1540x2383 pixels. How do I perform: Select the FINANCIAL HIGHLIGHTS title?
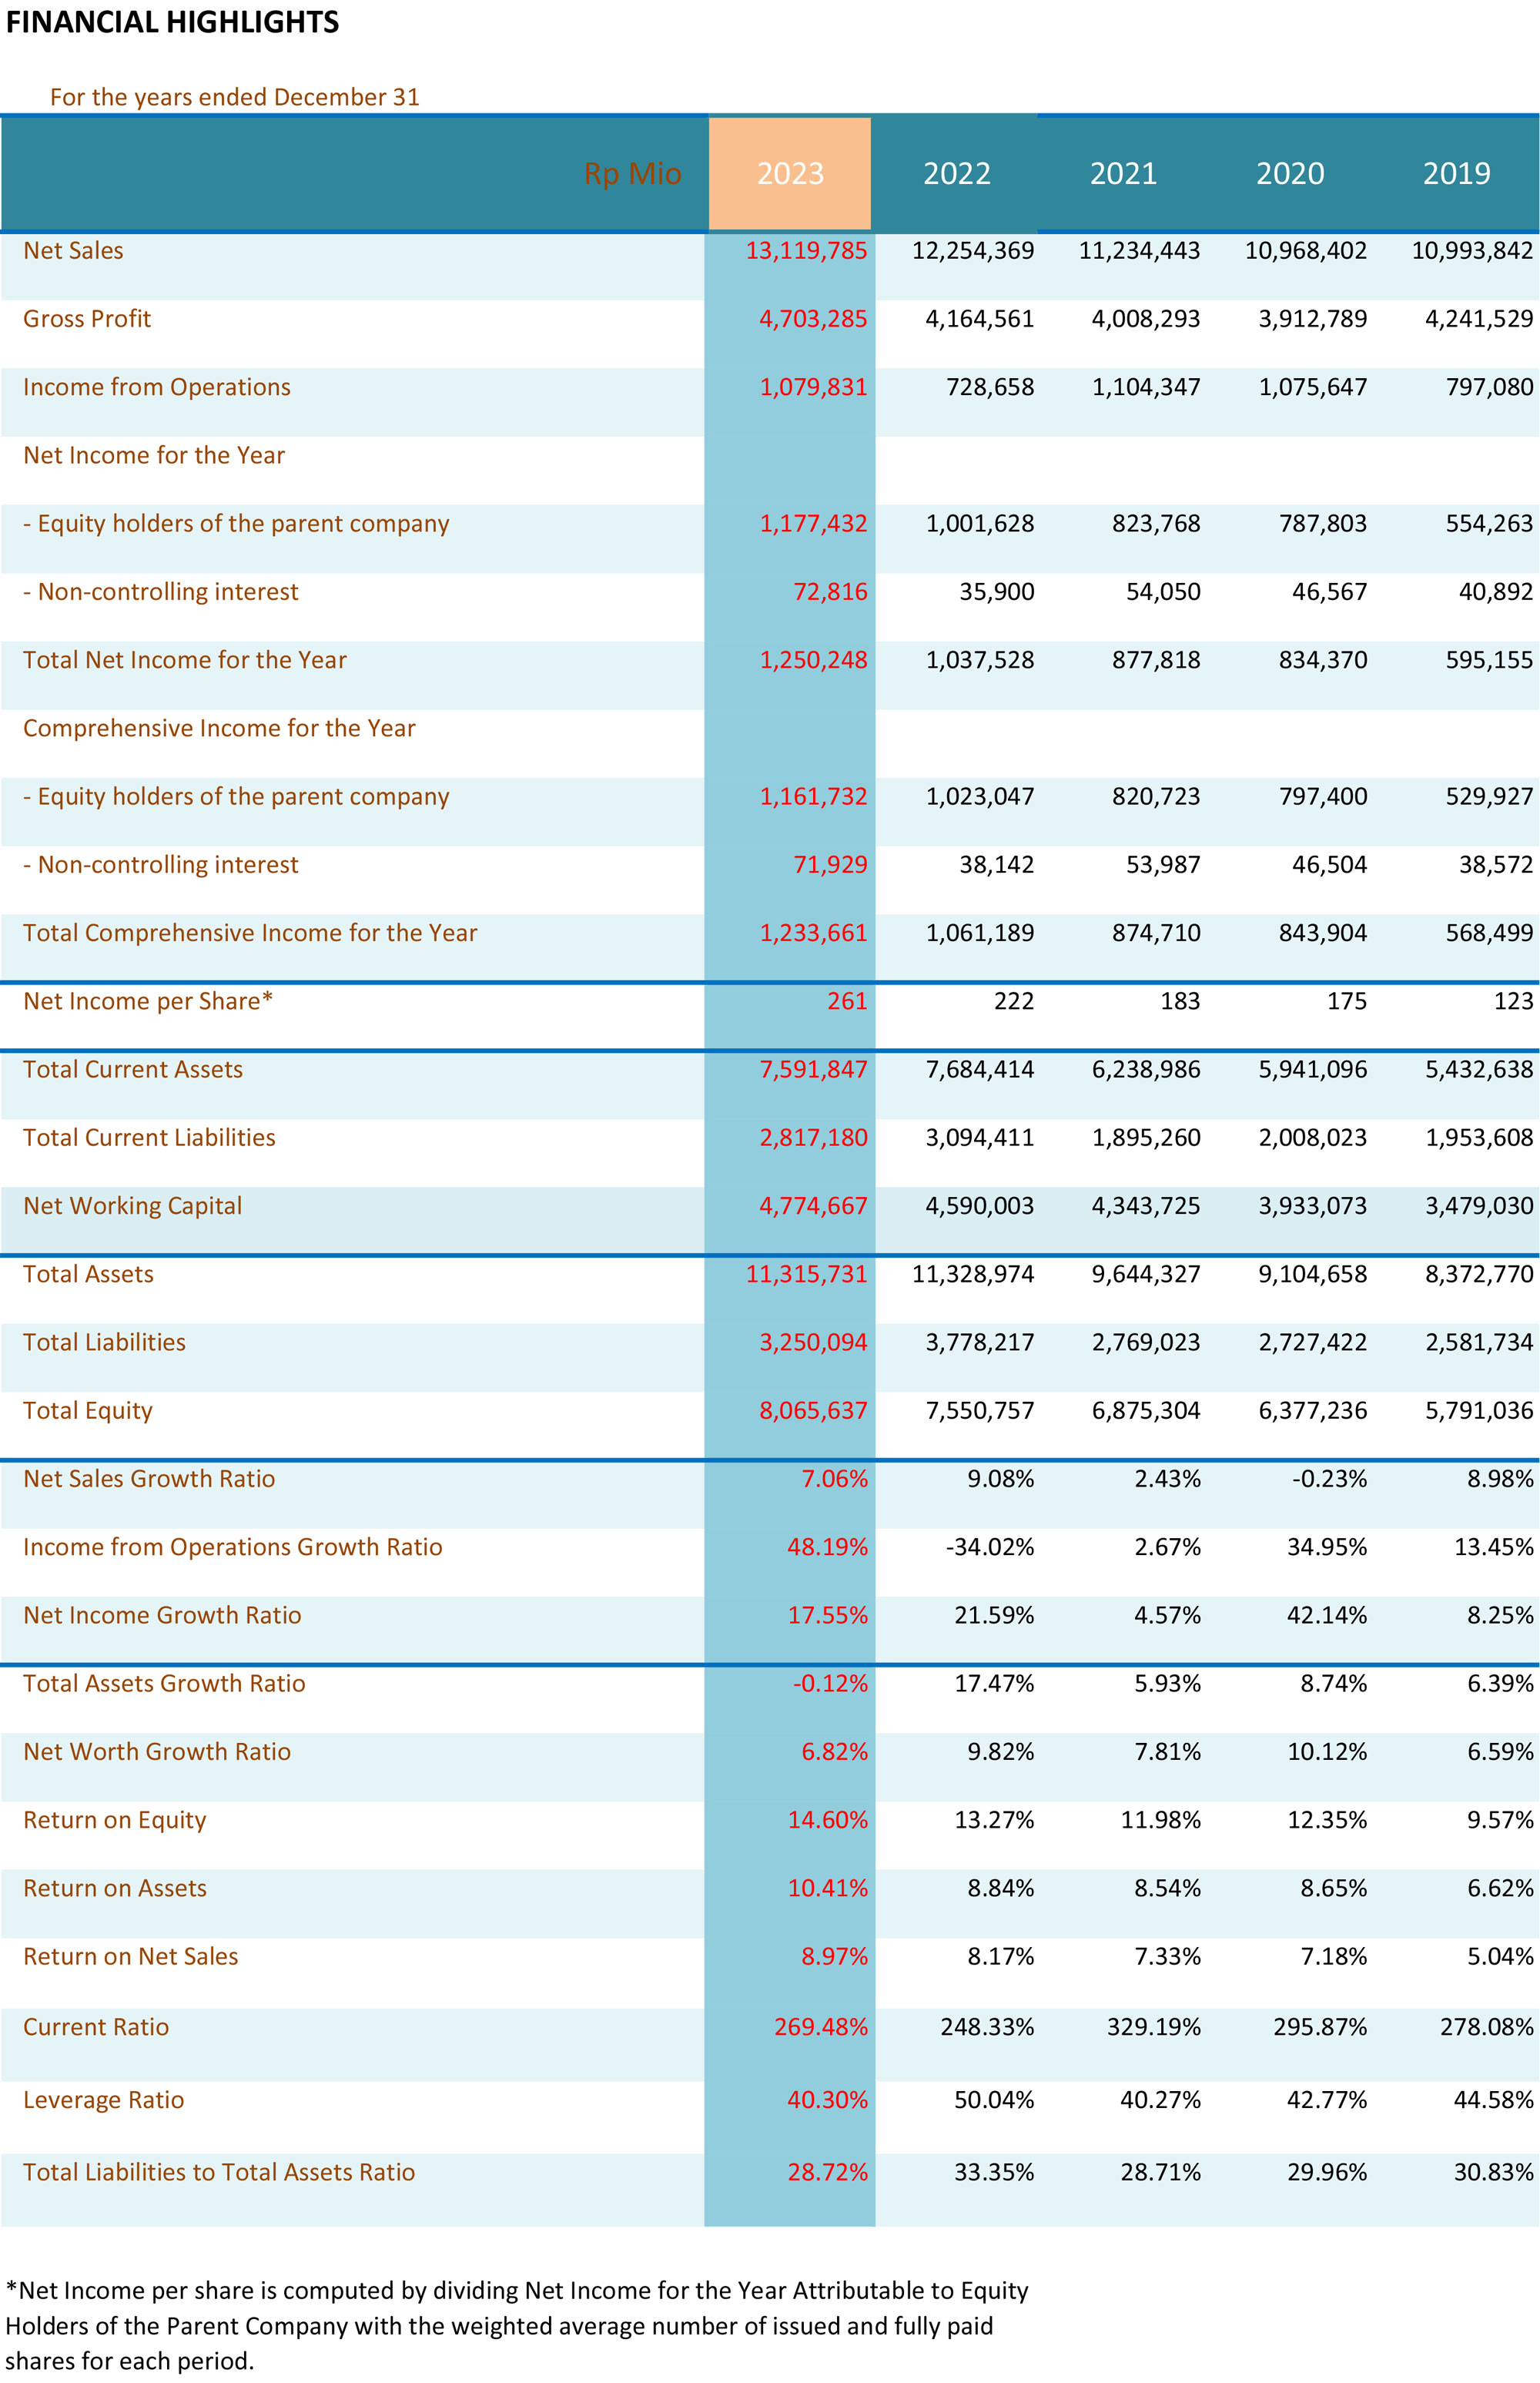coord(172,22)
